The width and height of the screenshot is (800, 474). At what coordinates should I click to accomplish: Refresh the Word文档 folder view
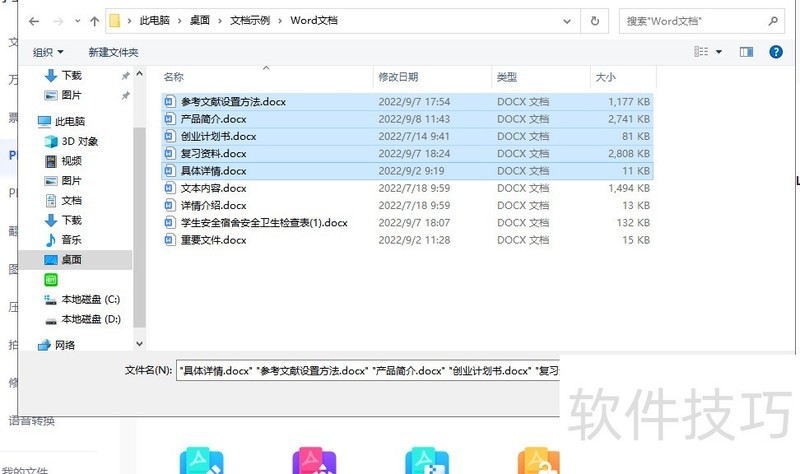point(594,21)
